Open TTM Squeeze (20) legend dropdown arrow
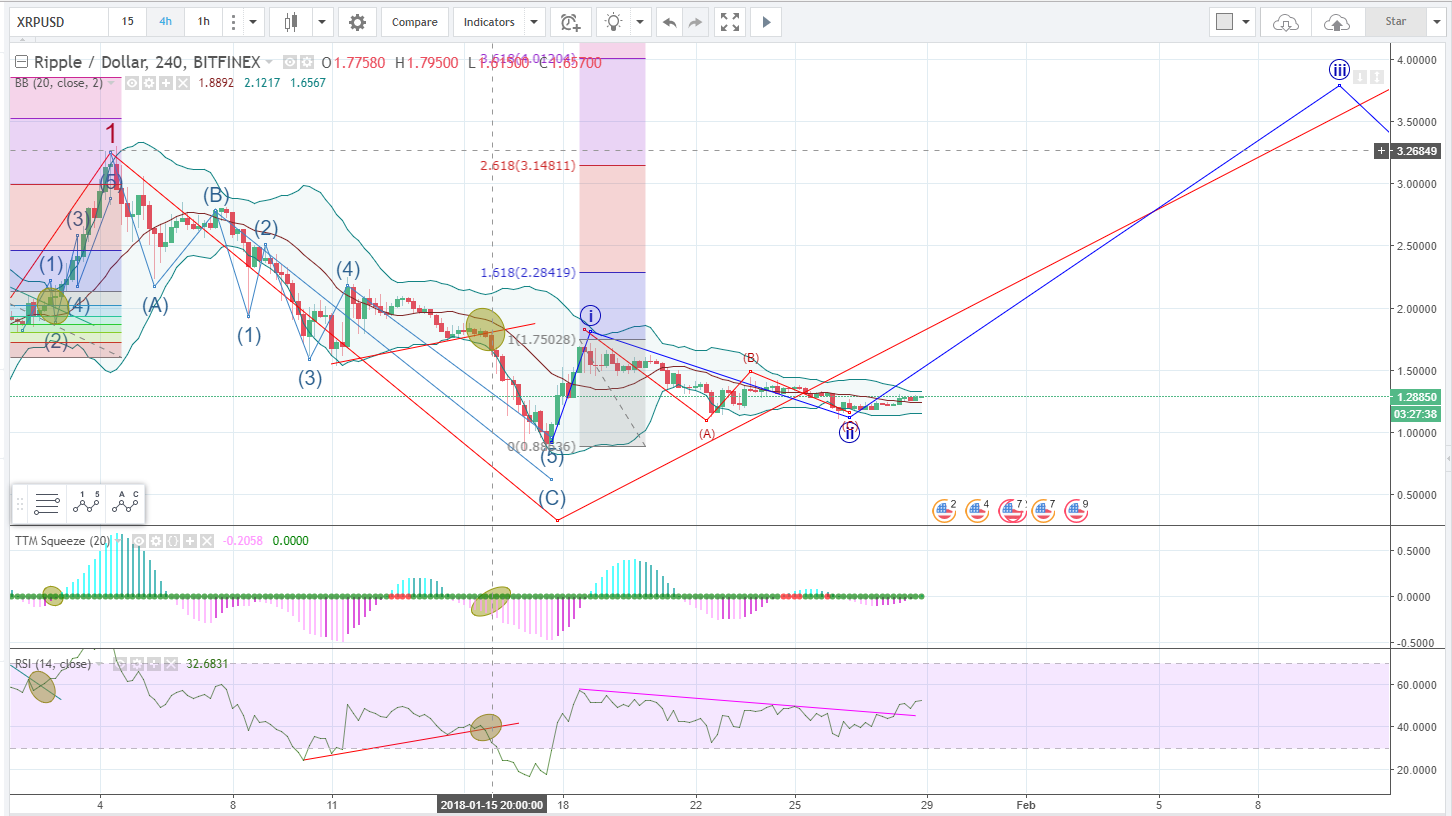 pos(118,541)
